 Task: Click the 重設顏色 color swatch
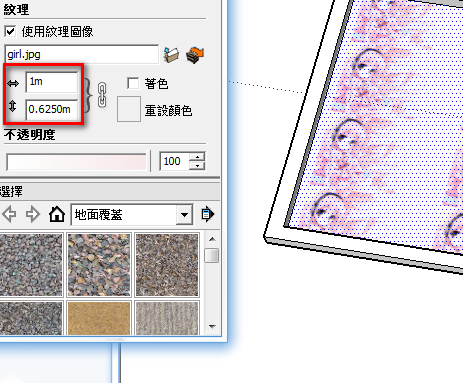(129, 109)
